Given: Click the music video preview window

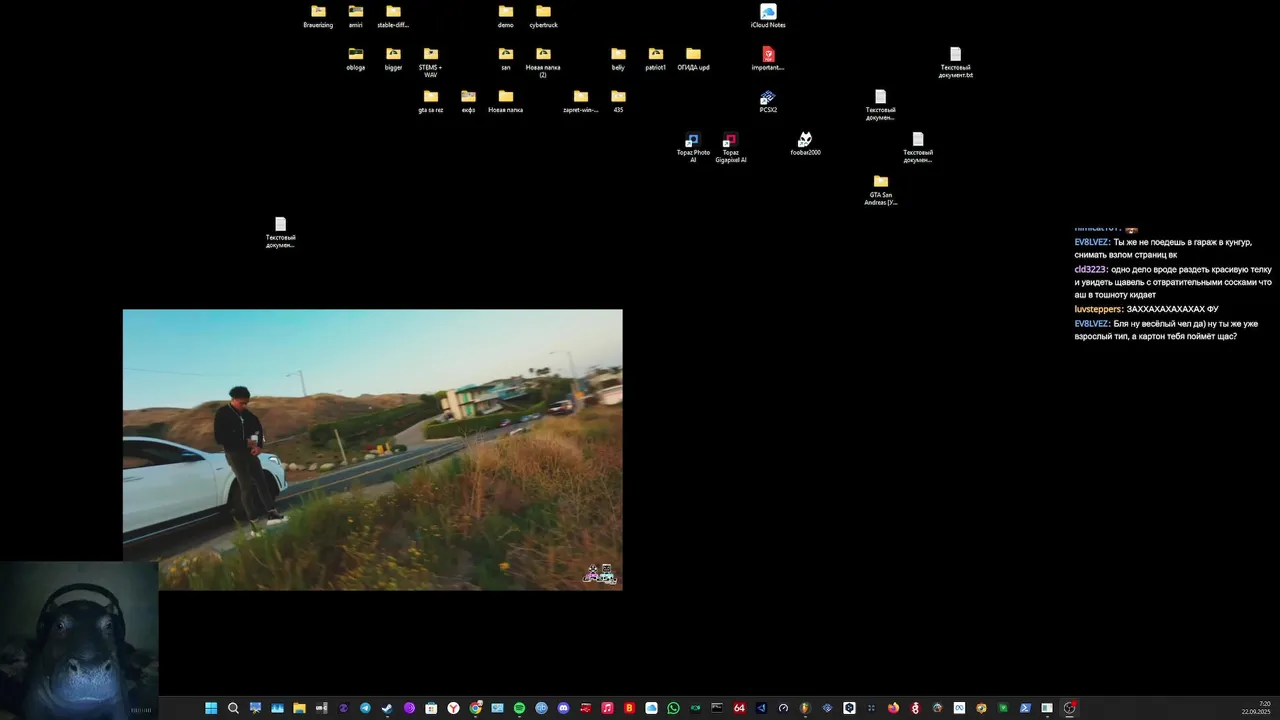Looking at the screenshot, I should pyautogui.click(x=372, y=449).
